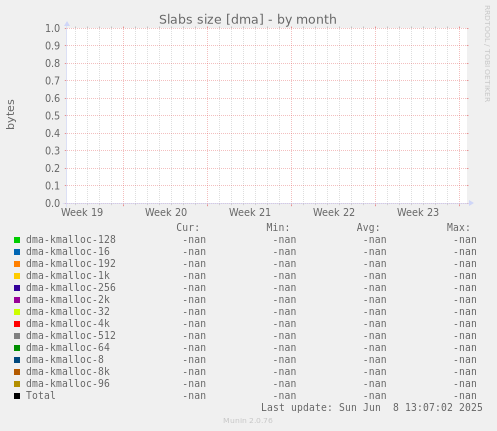Click the Week 21 axis label
497x431 pixels.
(250, 212)
